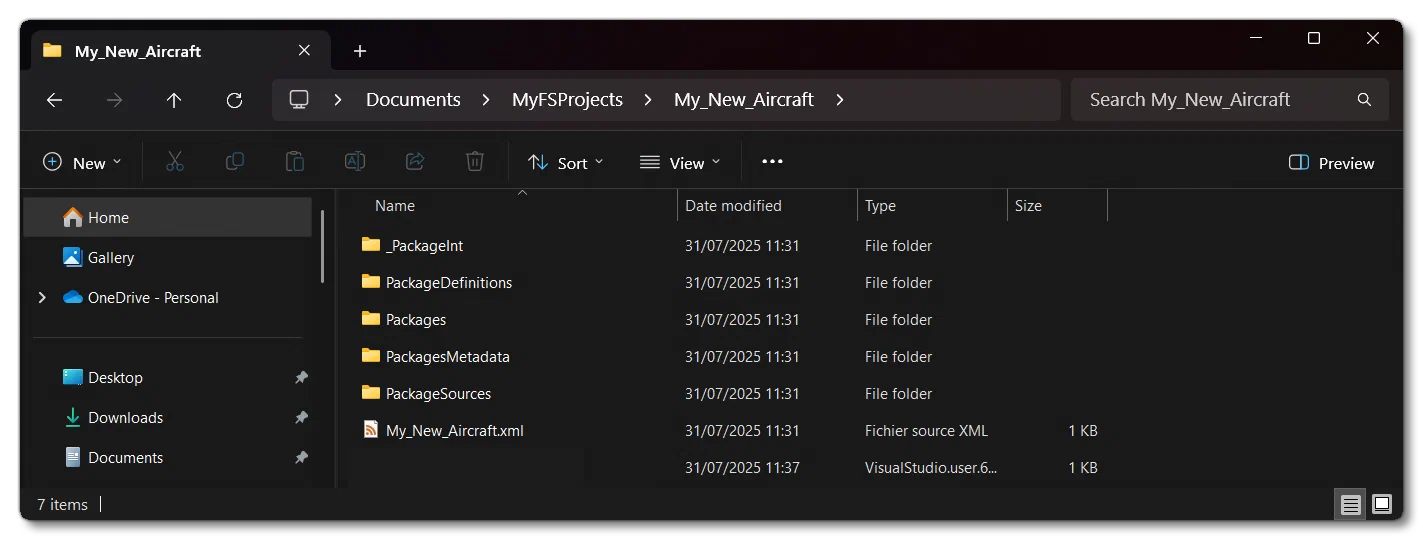Open the See more ellipsis menu
The width and height of the screenshot is (1423, 540).
[772, 162]
